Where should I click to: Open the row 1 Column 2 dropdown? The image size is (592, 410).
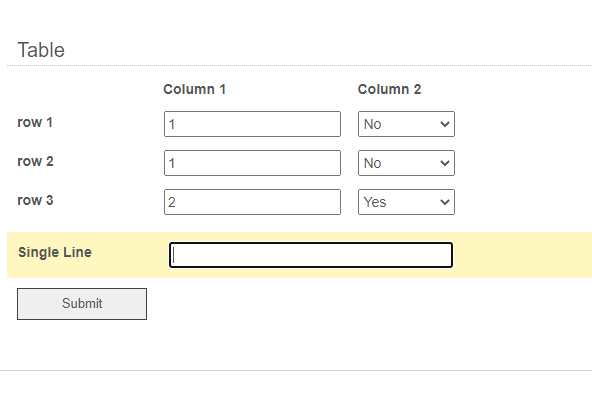[x=406, y=124]
